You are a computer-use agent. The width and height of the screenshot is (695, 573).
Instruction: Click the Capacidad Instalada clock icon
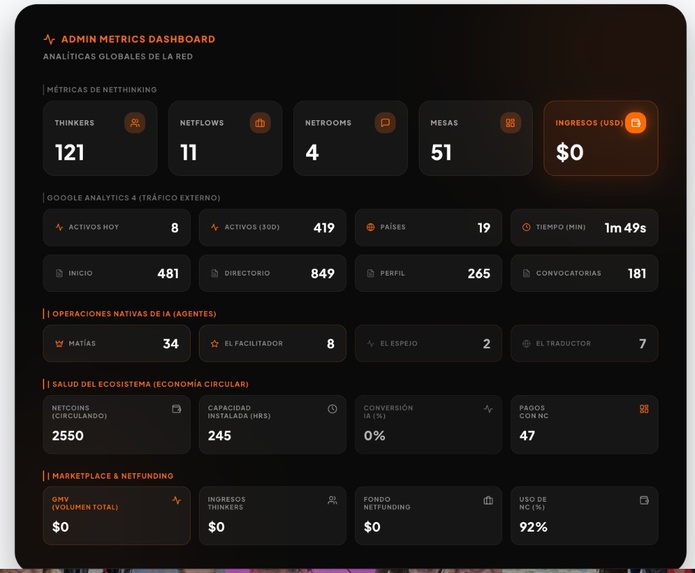point(332,409)
